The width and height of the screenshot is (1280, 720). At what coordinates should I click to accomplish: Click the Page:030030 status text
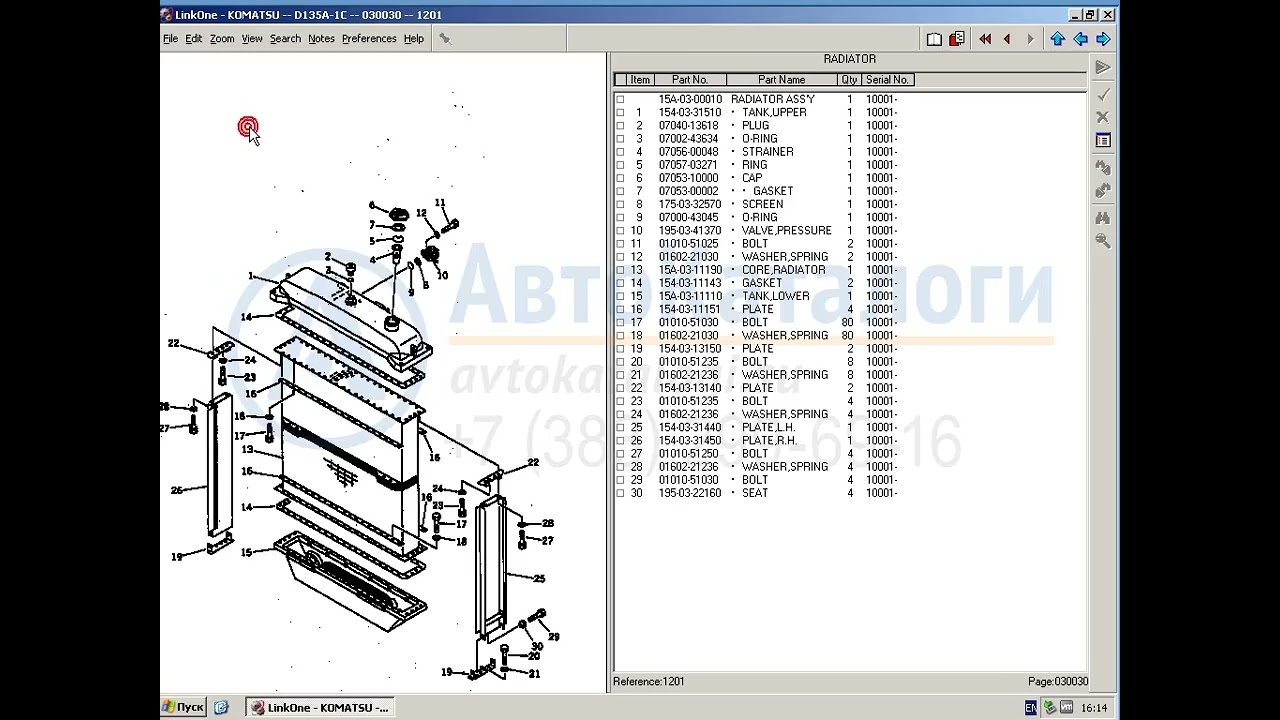[x=1058, y=682]
